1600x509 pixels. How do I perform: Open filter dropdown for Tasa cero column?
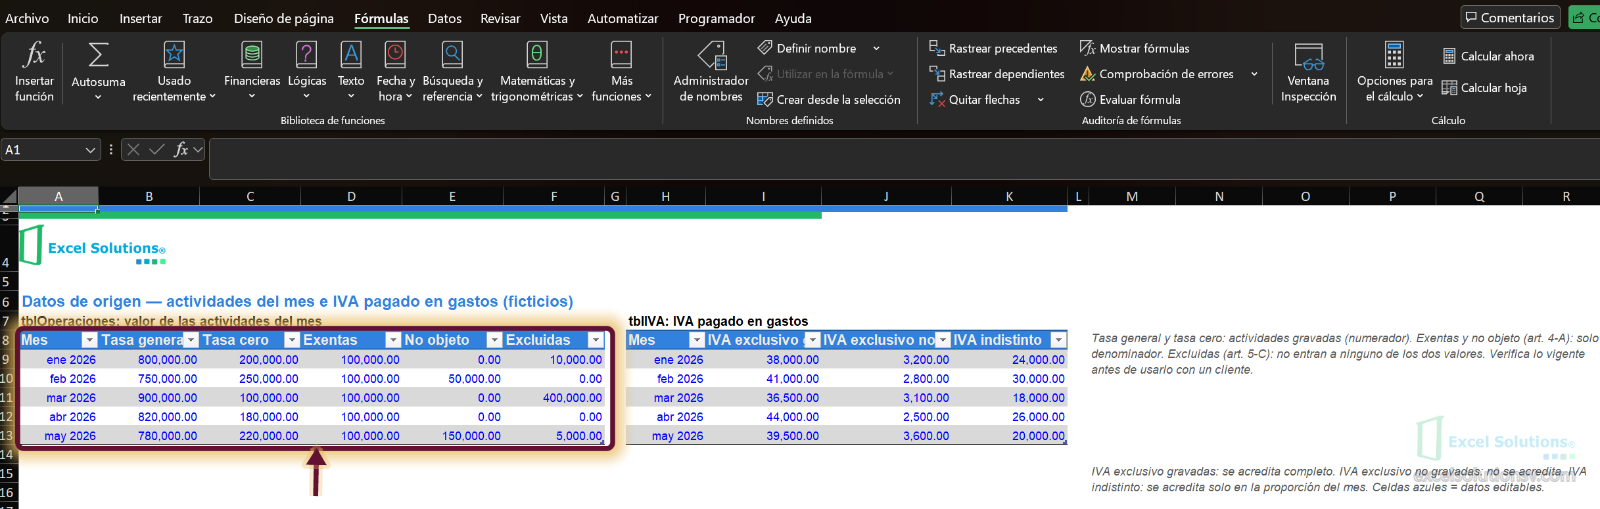(x=292, y=340)
